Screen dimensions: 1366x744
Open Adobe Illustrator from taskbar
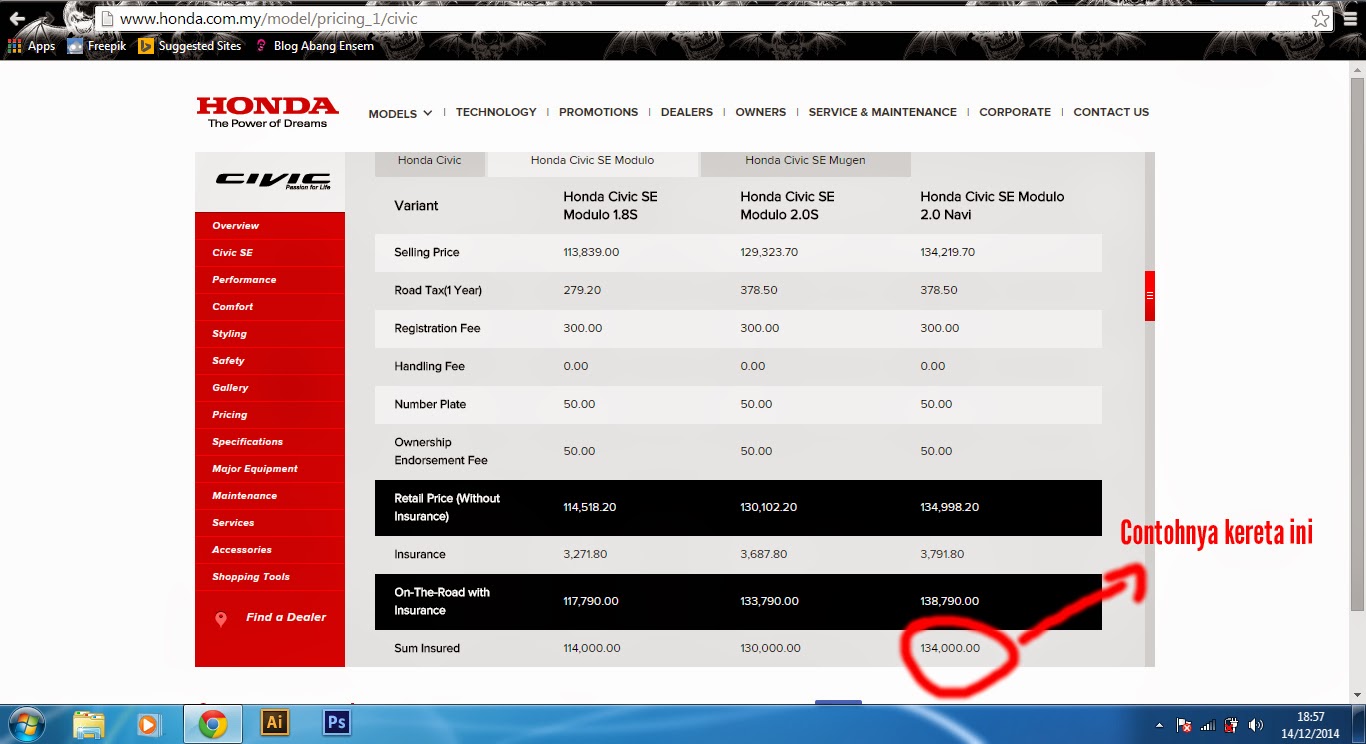[274, 722]
